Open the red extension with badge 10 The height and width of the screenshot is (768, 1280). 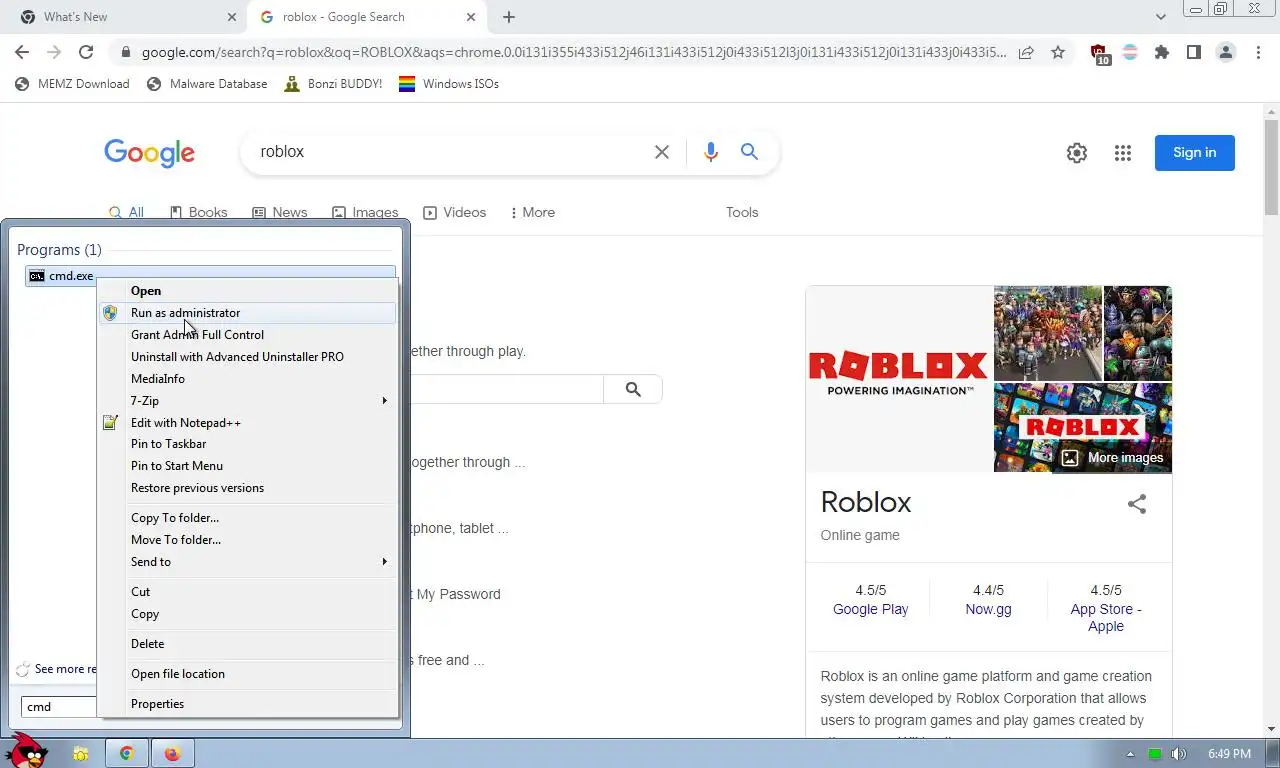coord(1099,53)
